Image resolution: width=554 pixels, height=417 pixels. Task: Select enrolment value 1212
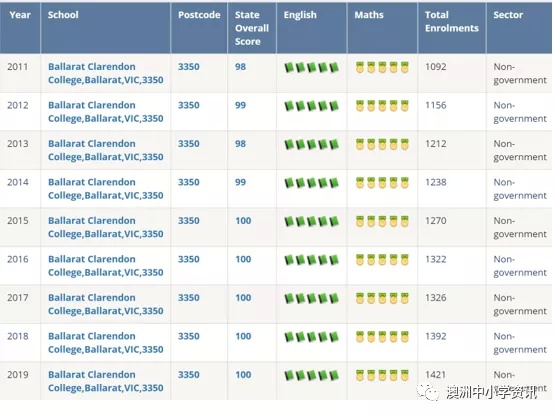click(436, 144)
